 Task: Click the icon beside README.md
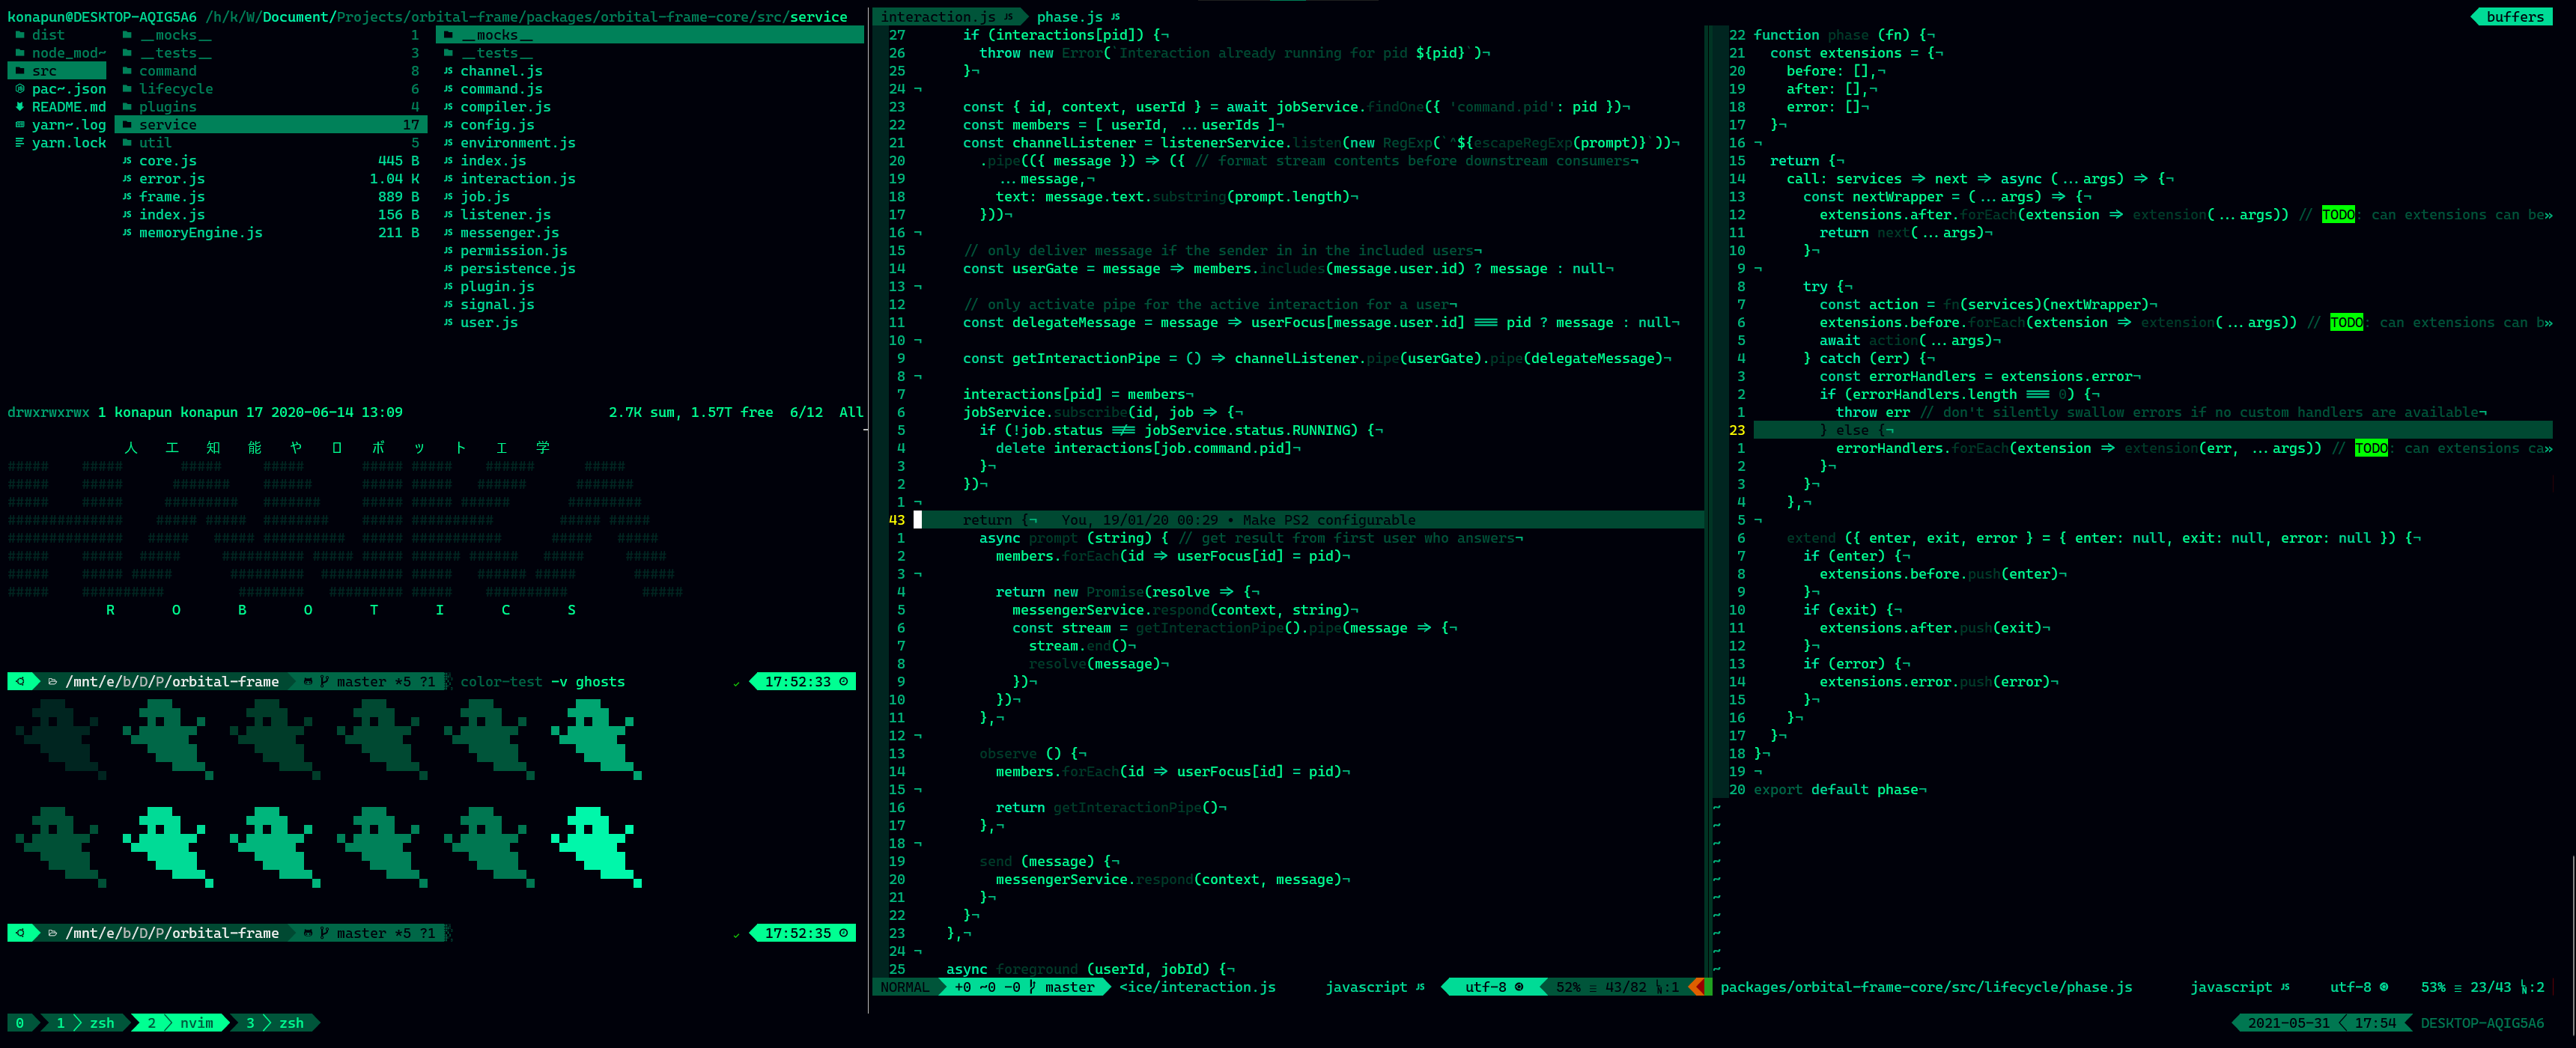click(x=19, y=107)
